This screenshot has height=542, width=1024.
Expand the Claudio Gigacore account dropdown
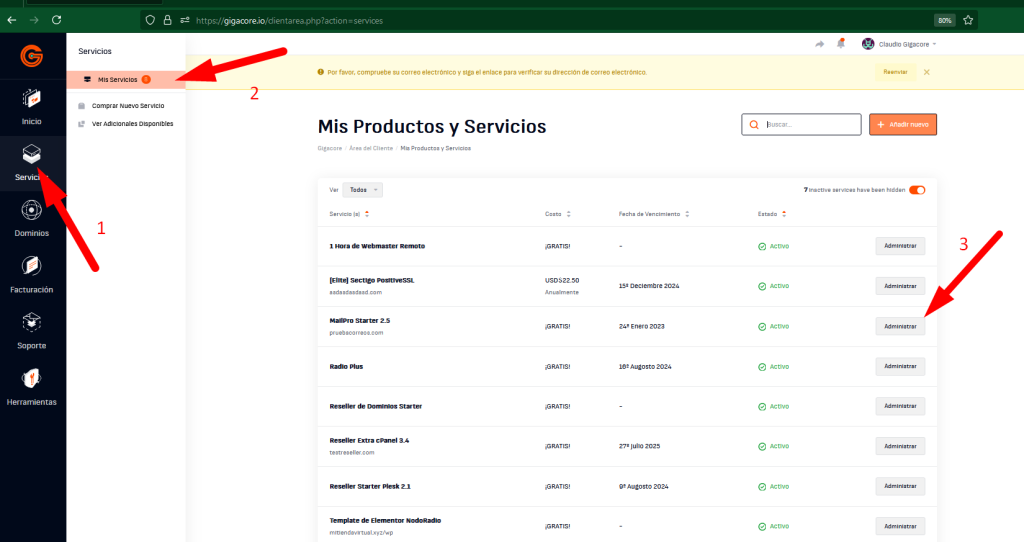pyautogui.click(x=899, y=44)
